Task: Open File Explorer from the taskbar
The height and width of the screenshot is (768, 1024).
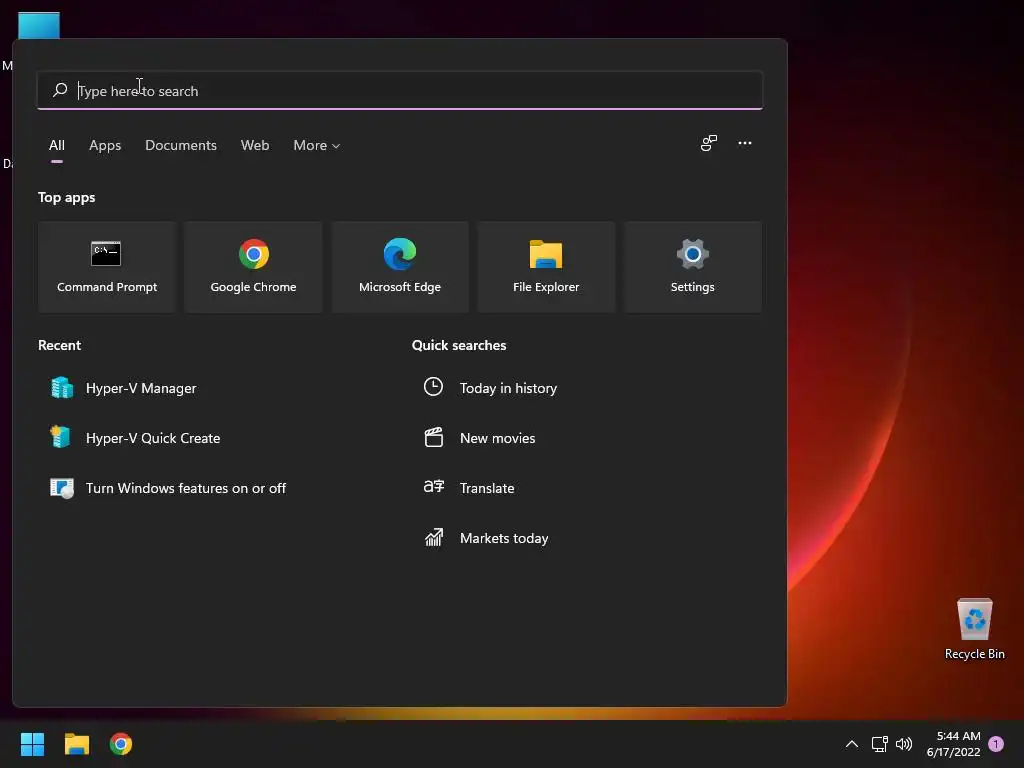Action: (76, 744)
